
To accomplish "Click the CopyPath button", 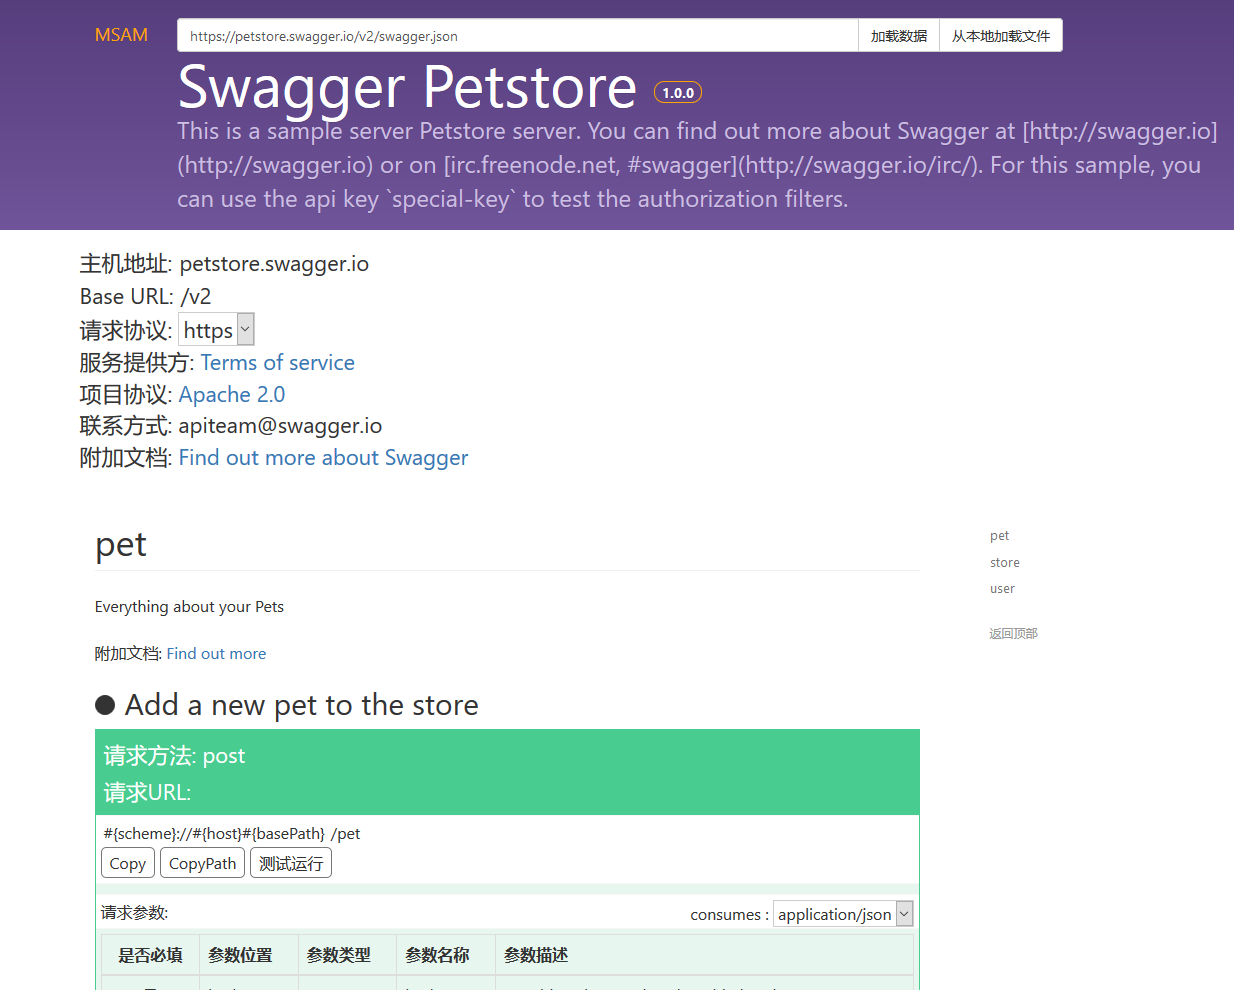I will click(x=203, y=863).
